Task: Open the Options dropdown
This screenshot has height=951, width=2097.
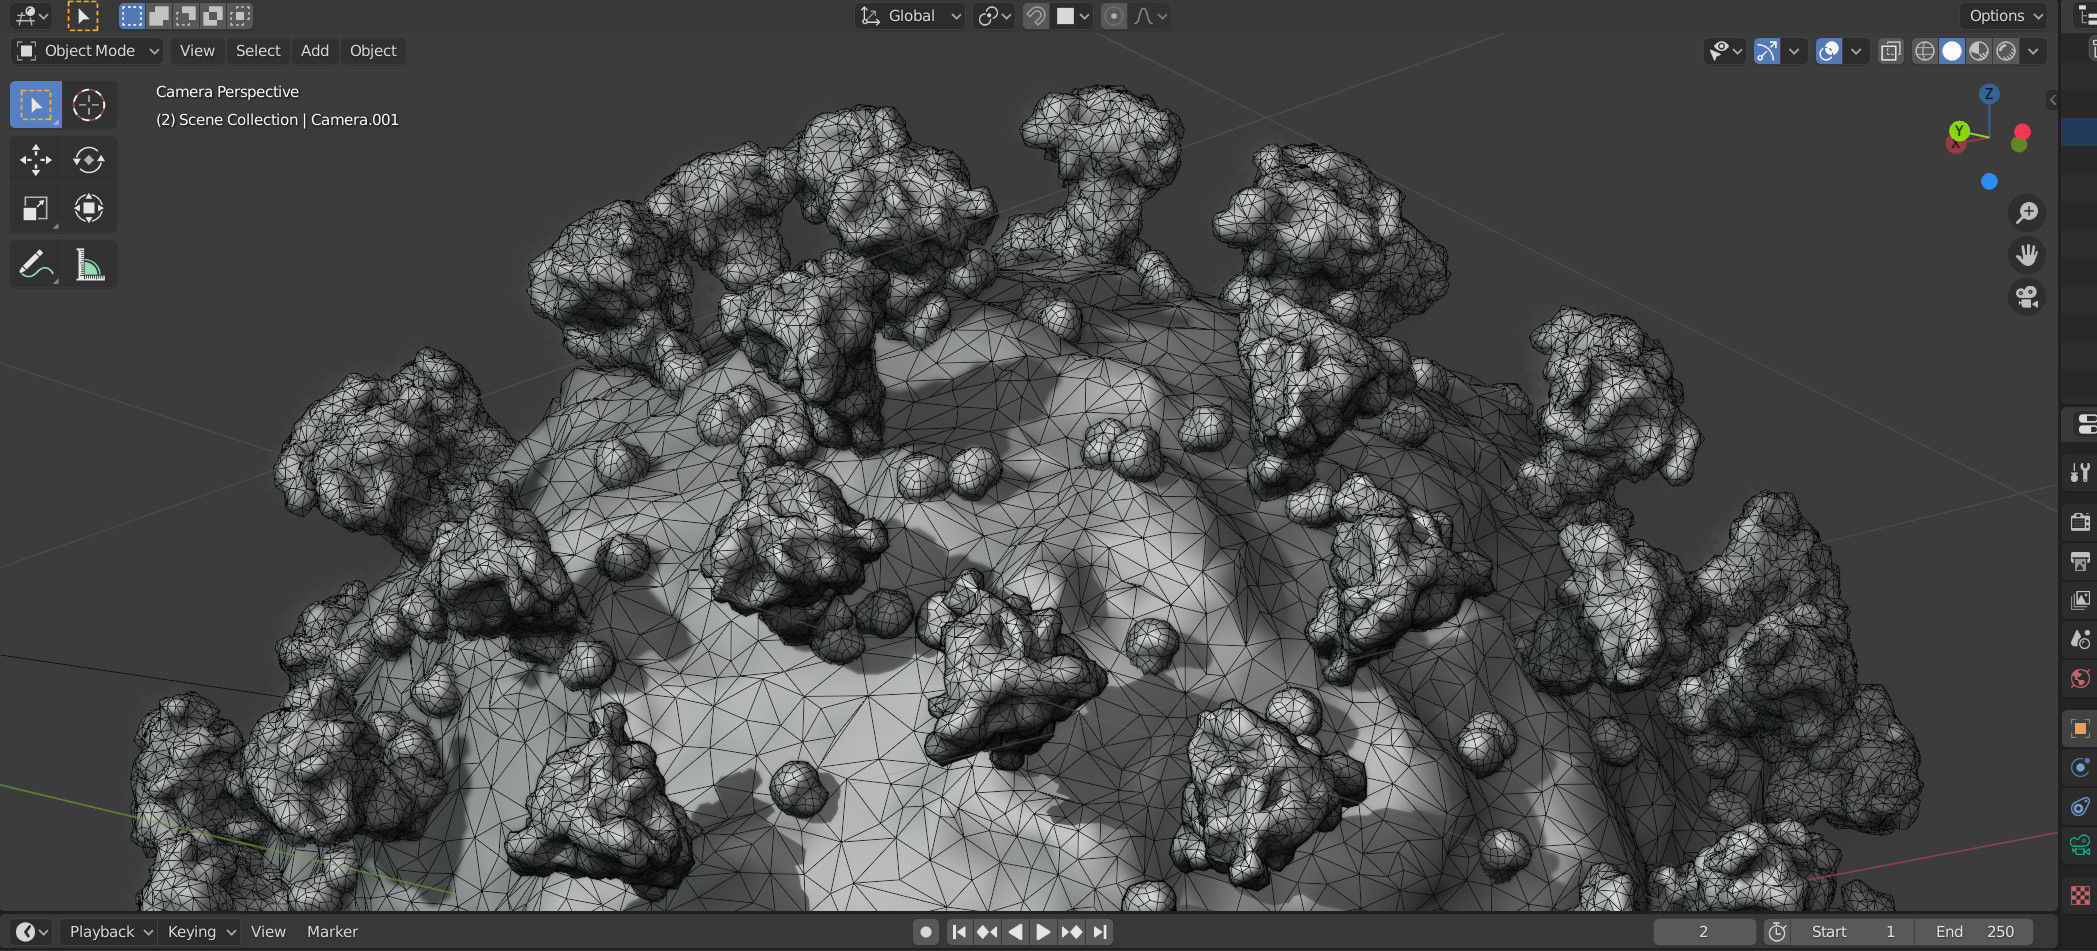Action: click(2003, 16)
